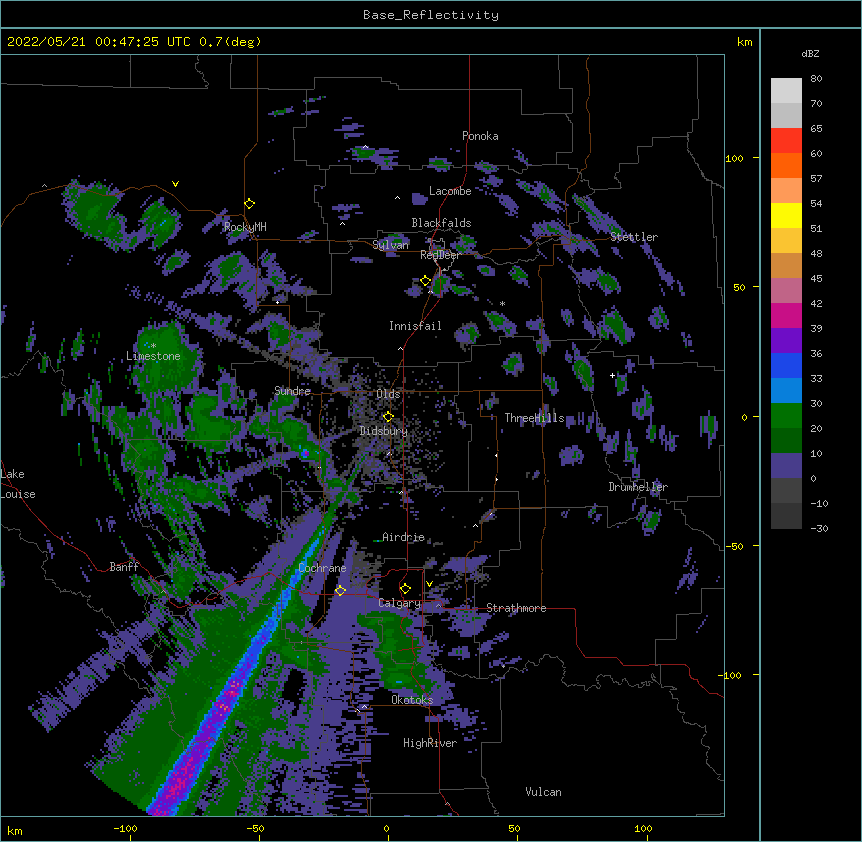Viewport: 862px width, 842px height.
Task: Click the -30 value on the dBZ legend
Action: 819,529
